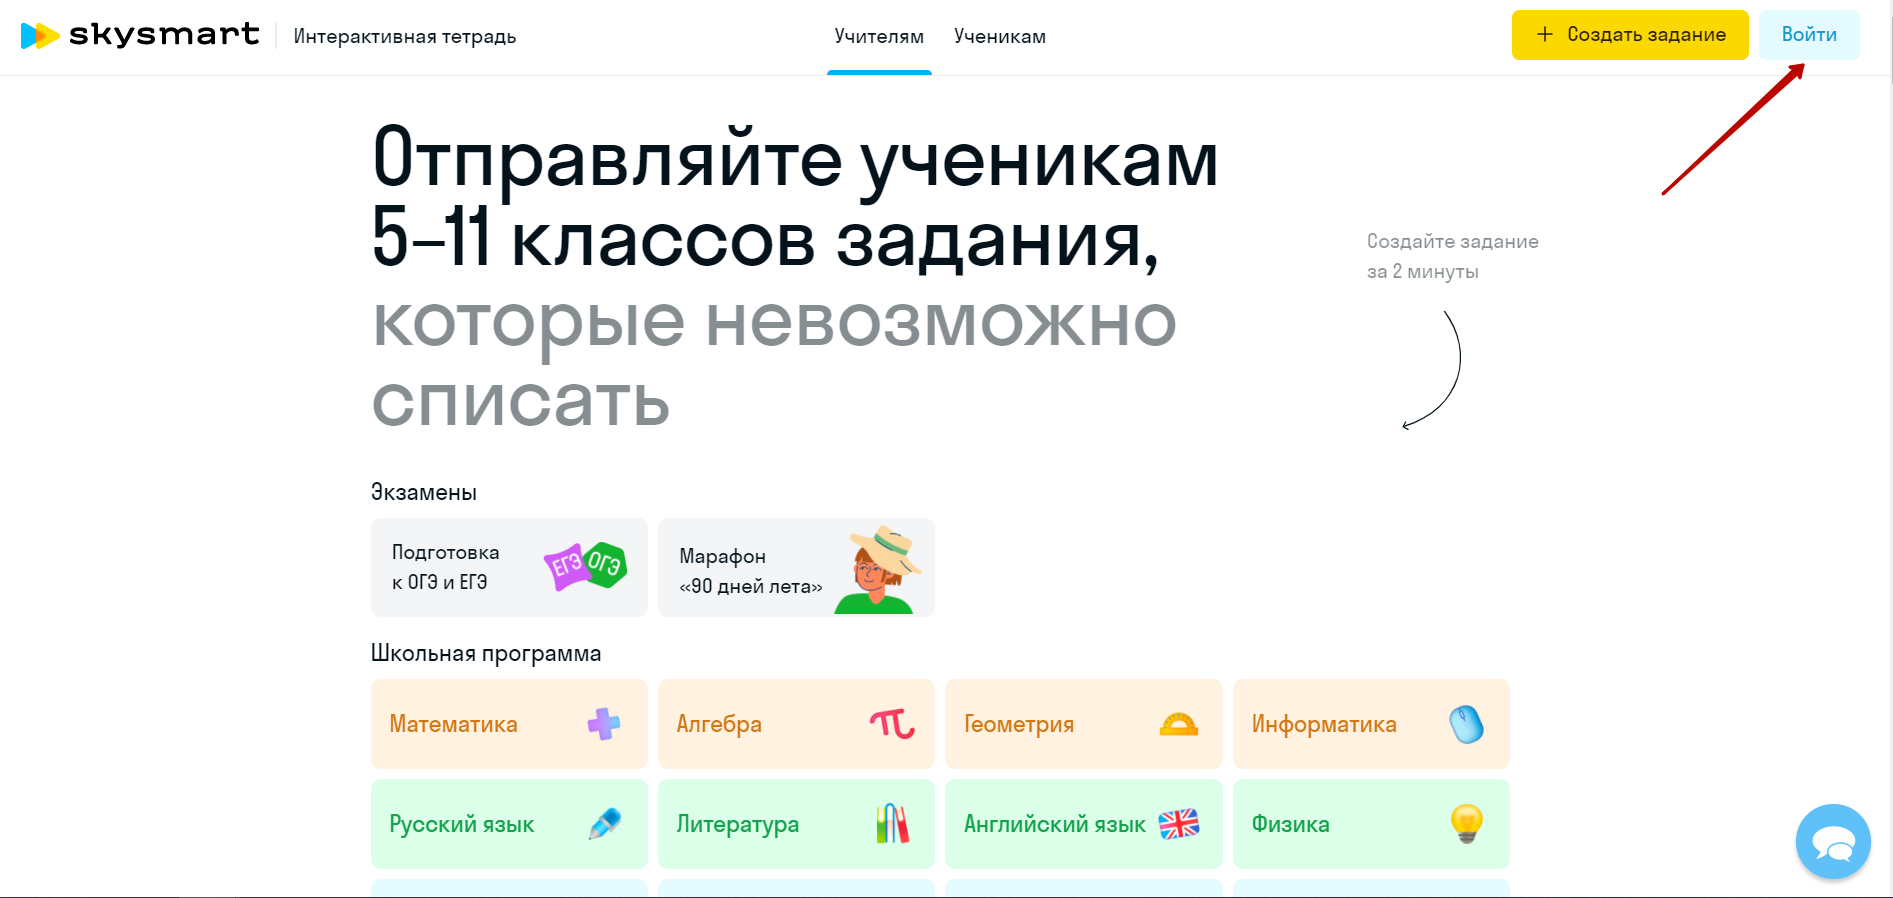The image size is (1893, 898).
Task: Open Марафон «90 дней лета» card
Action: click(796, 567)
